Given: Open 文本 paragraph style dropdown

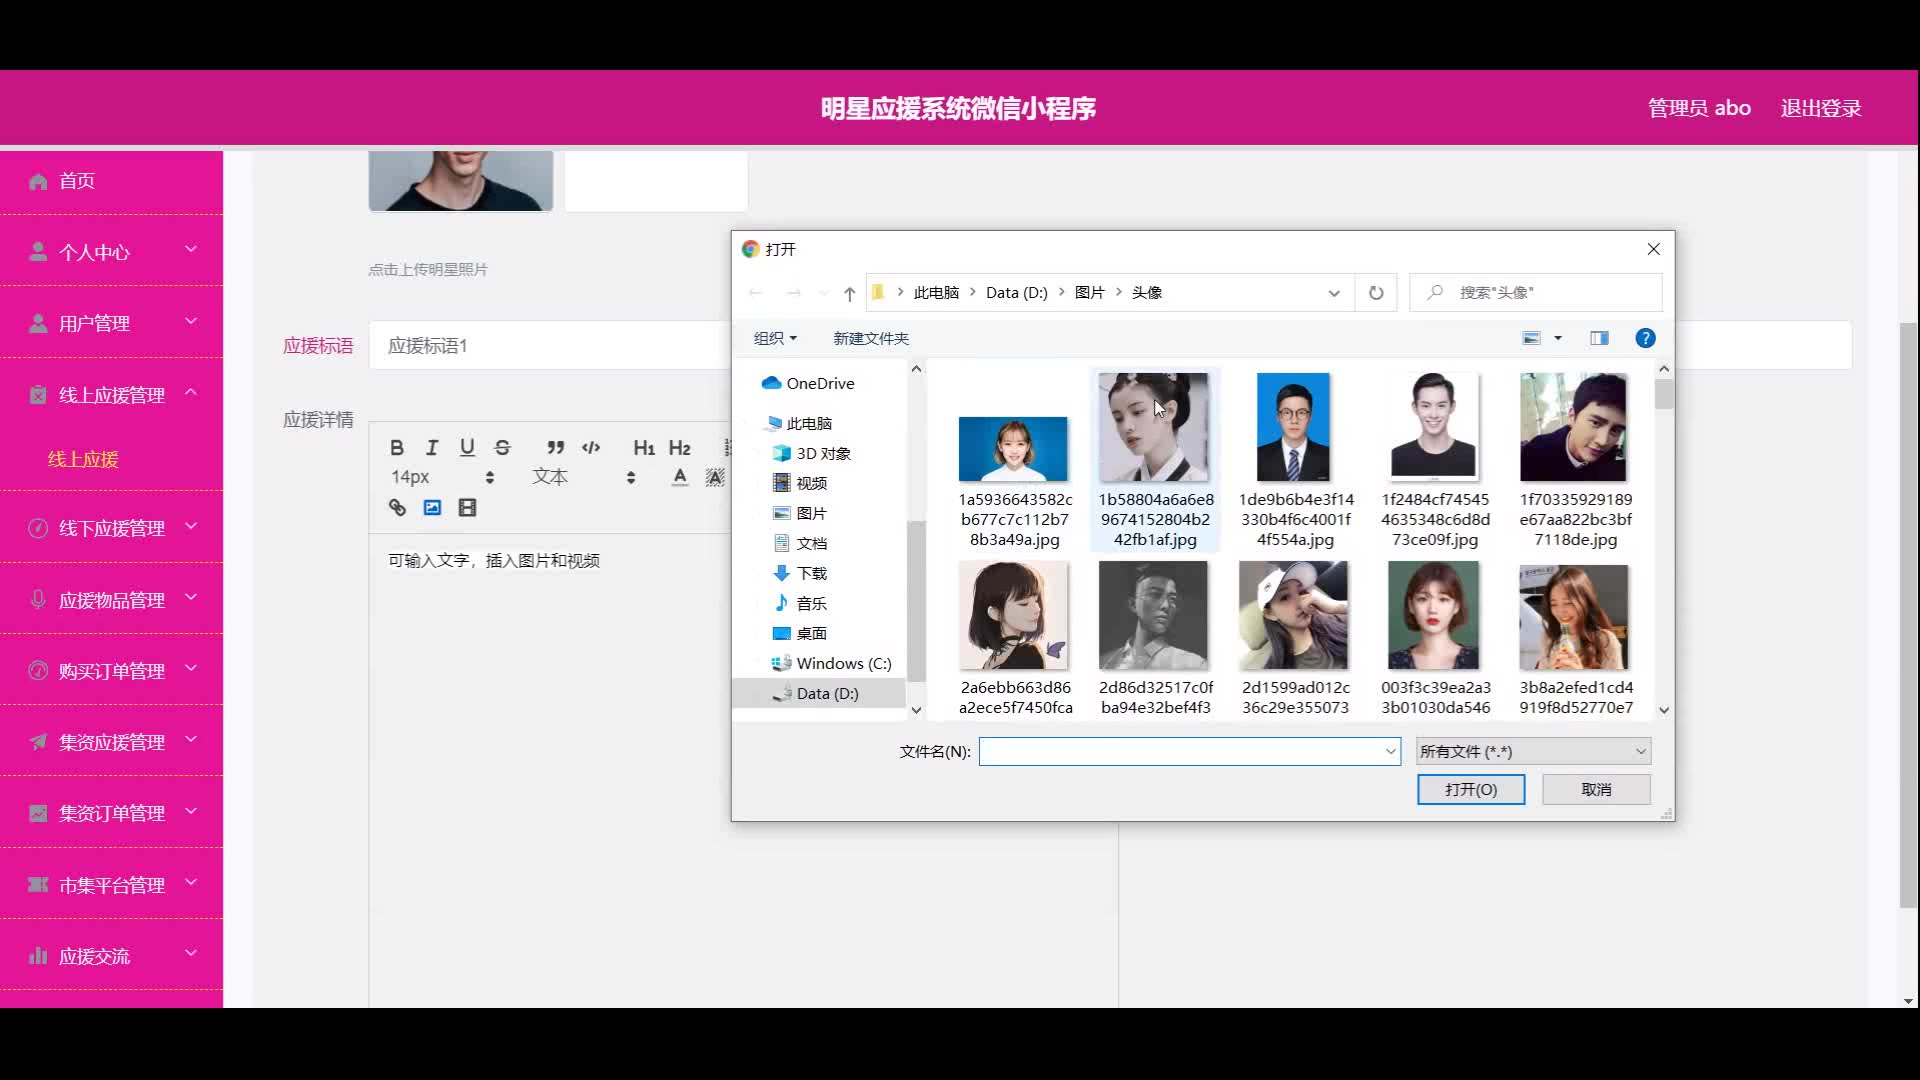Looking at the screenshot, I should pyautogui.click(x=583, y=477).
